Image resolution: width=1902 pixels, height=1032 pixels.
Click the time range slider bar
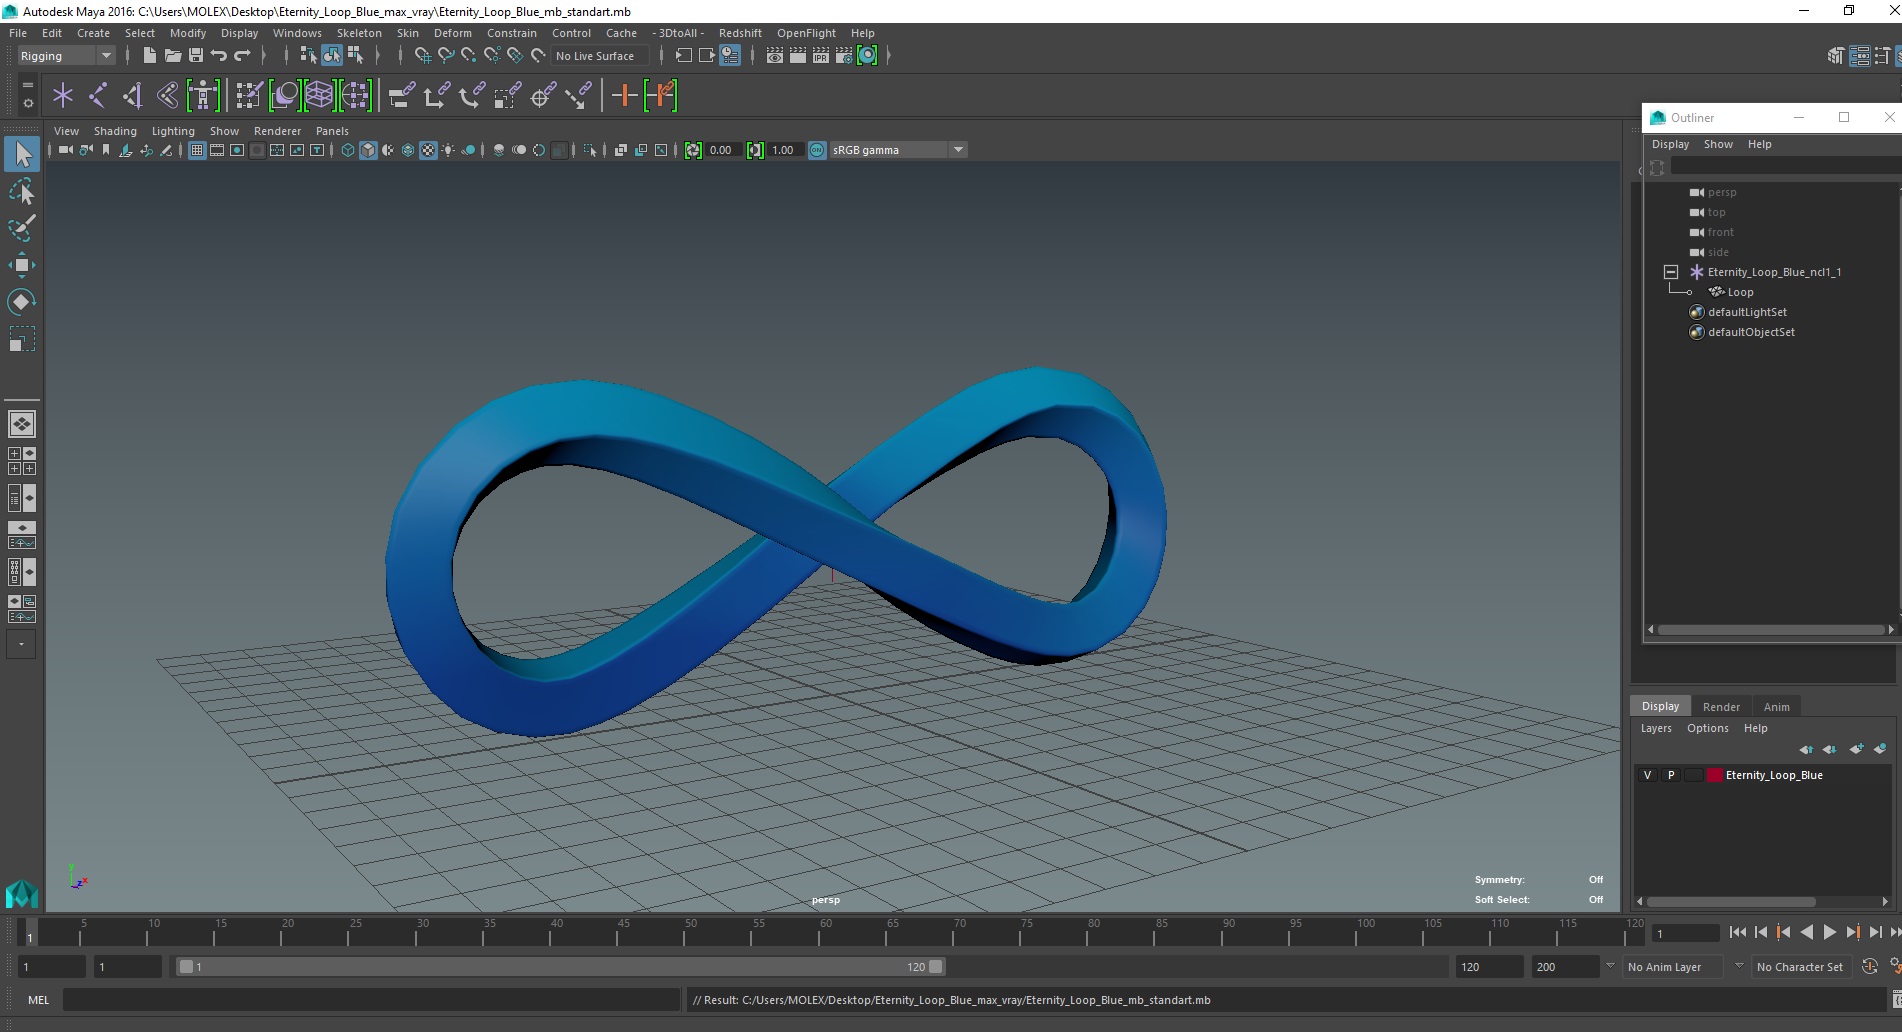click(x=560, y=967)
